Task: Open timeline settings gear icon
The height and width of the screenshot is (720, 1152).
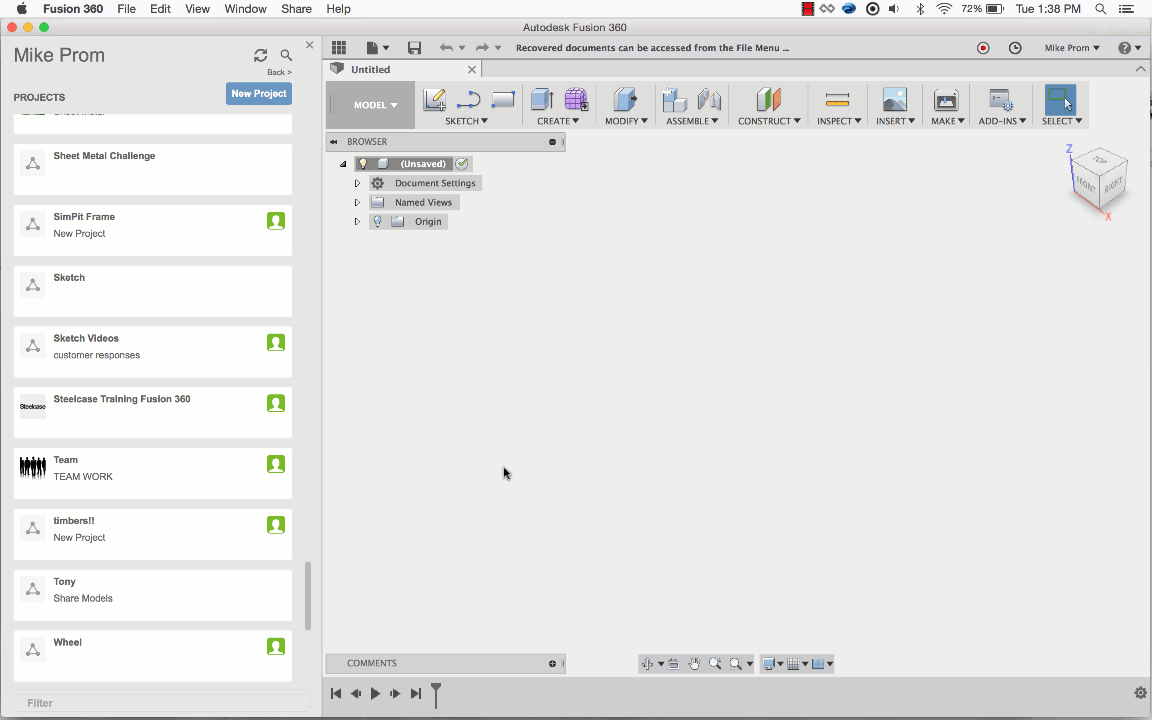Action: point(1140,693)
